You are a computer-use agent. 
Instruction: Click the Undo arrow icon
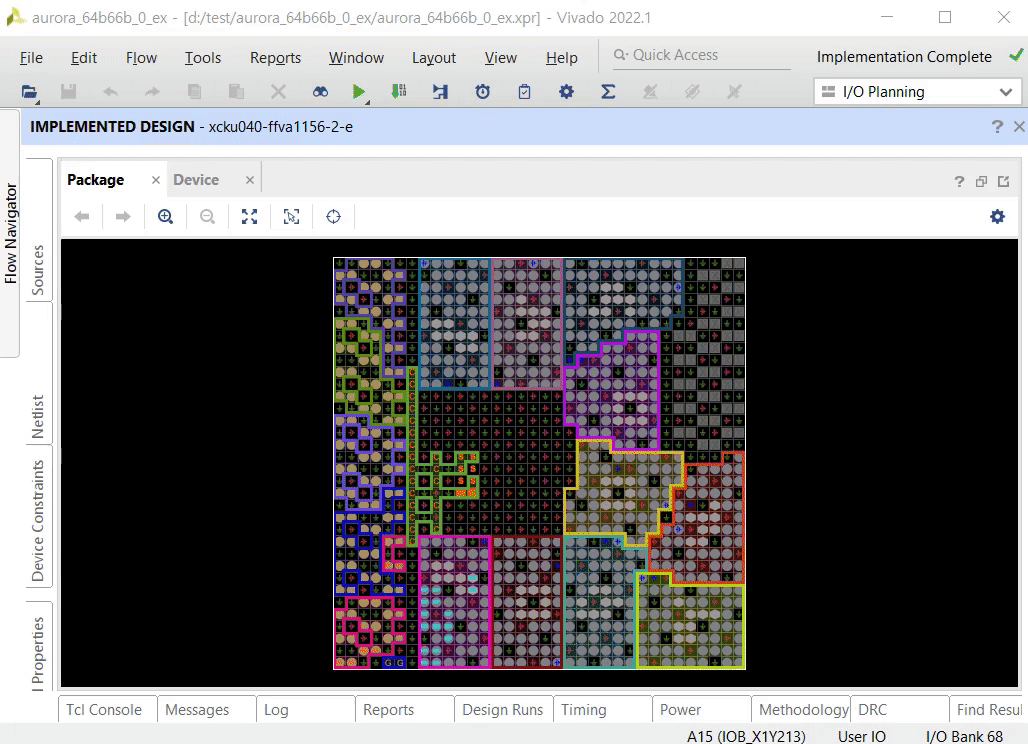[110, 92]
